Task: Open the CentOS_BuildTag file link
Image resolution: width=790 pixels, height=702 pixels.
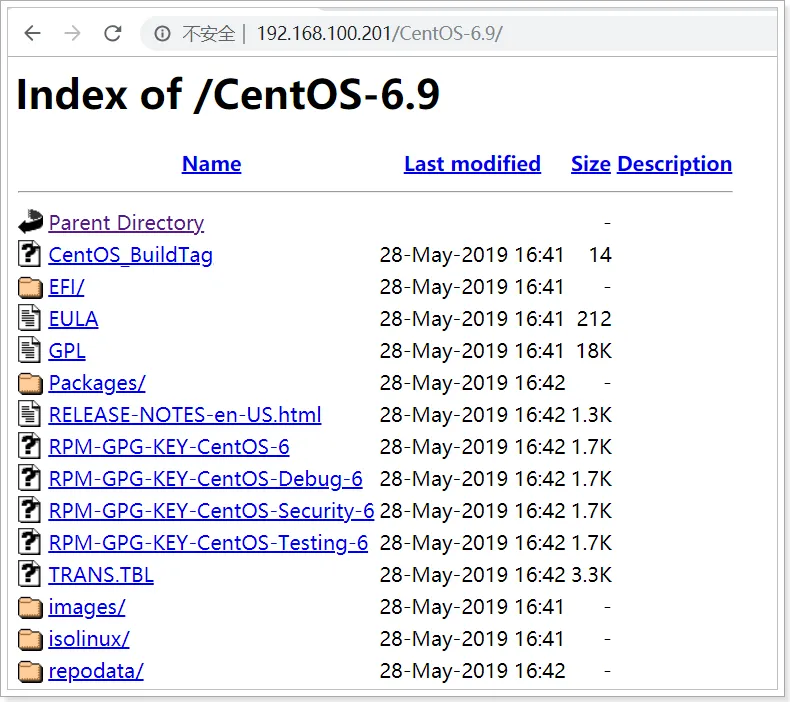Action: click(130, 255)
